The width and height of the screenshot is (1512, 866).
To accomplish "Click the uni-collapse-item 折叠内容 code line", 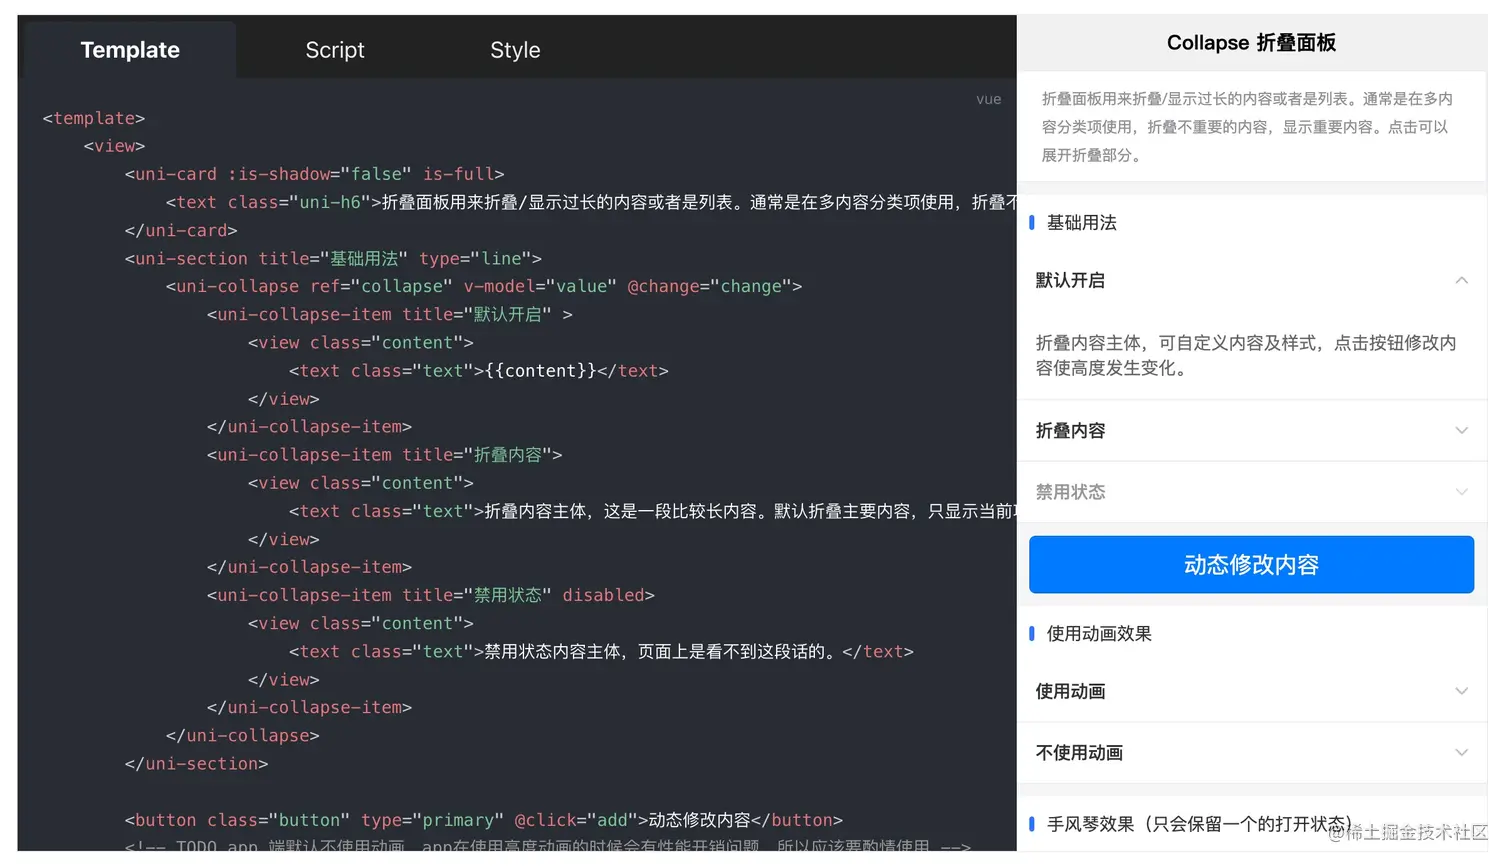I will tap(385, 455).
